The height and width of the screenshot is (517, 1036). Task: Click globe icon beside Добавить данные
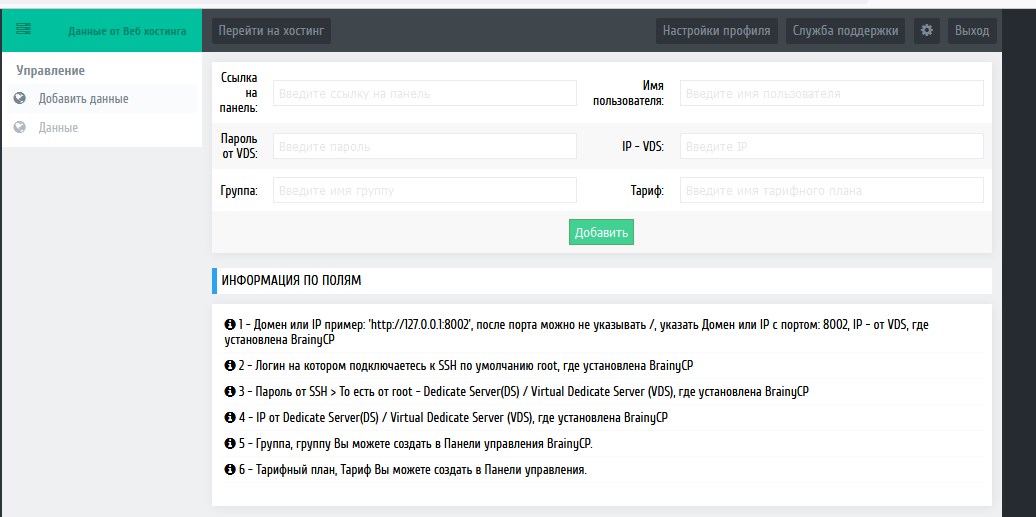[19, 98]
